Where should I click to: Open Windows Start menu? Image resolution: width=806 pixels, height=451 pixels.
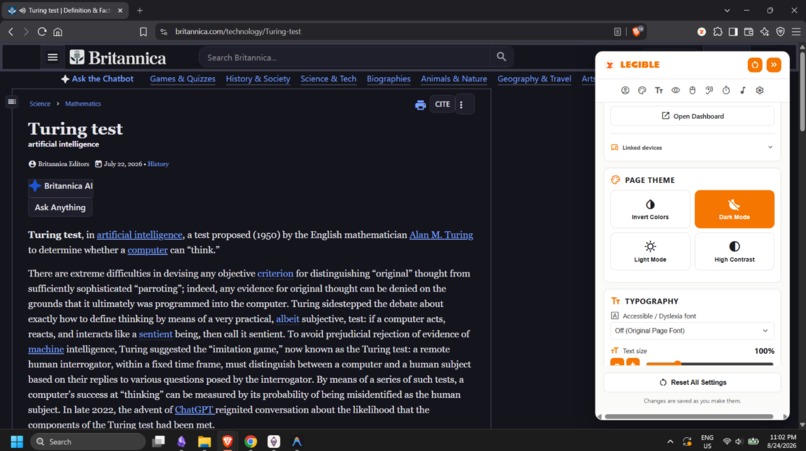(16, 442)
